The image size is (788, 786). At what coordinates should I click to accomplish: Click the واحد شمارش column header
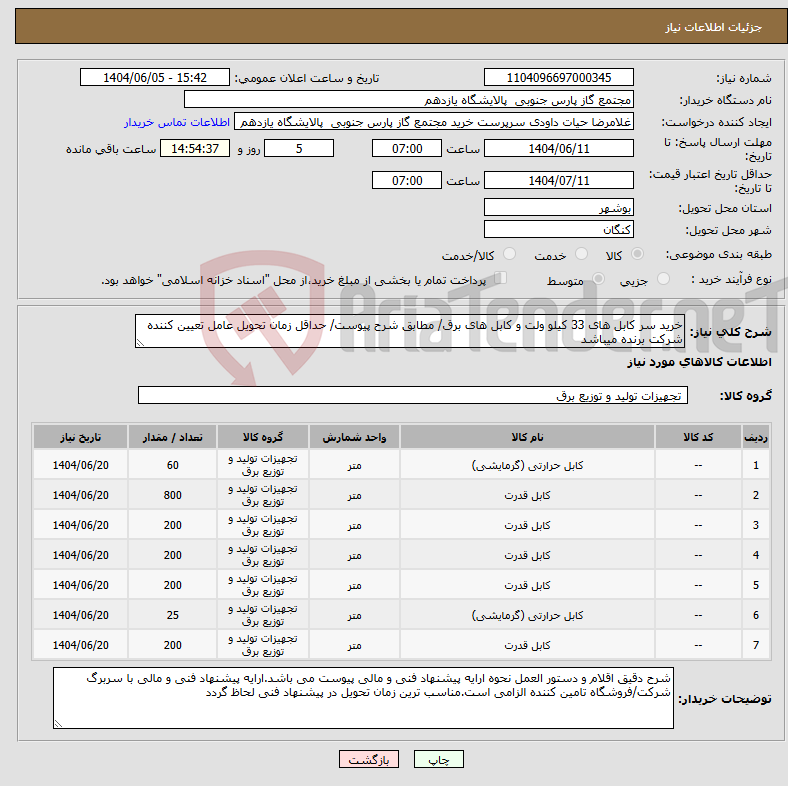tap(354, 437)
